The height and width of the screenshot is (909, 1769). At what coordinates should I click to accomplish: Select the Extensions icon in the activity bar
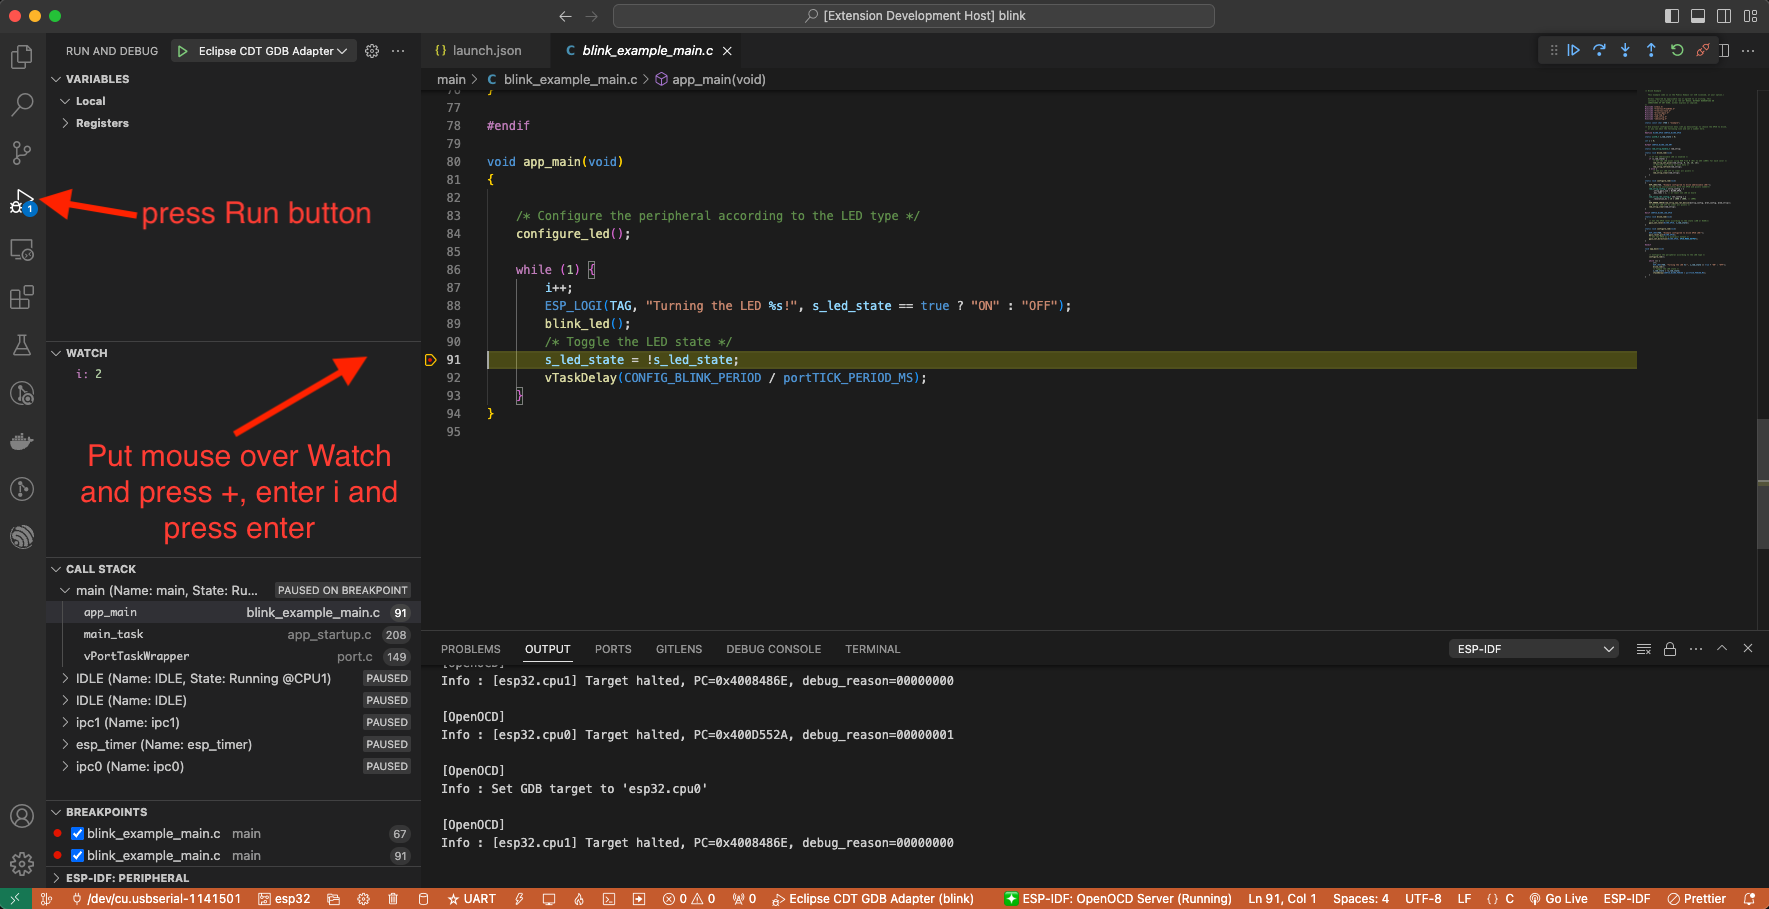coord(22,297)
